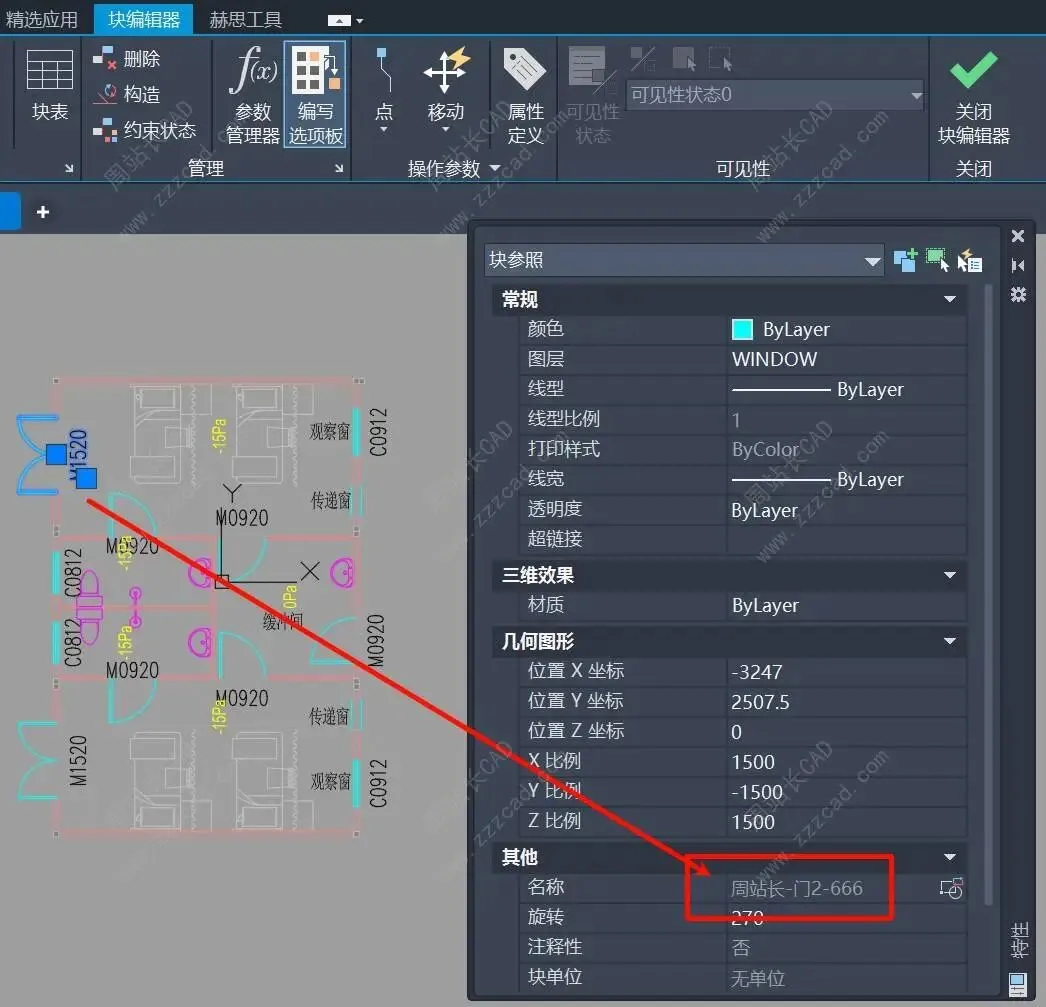
Task: Open properties palette settings gear
Action: click(x=1018, y=294)
